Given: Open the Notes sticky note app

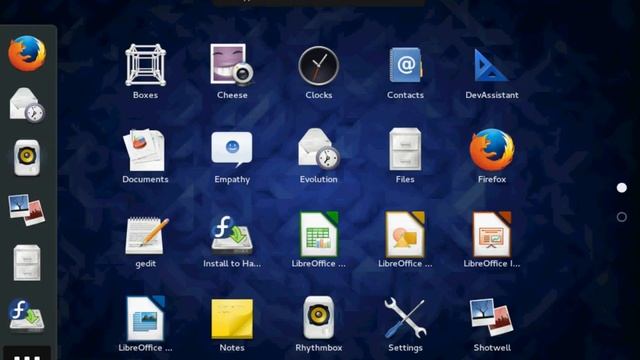Looking at the screenshot, I should click(232, 319).
